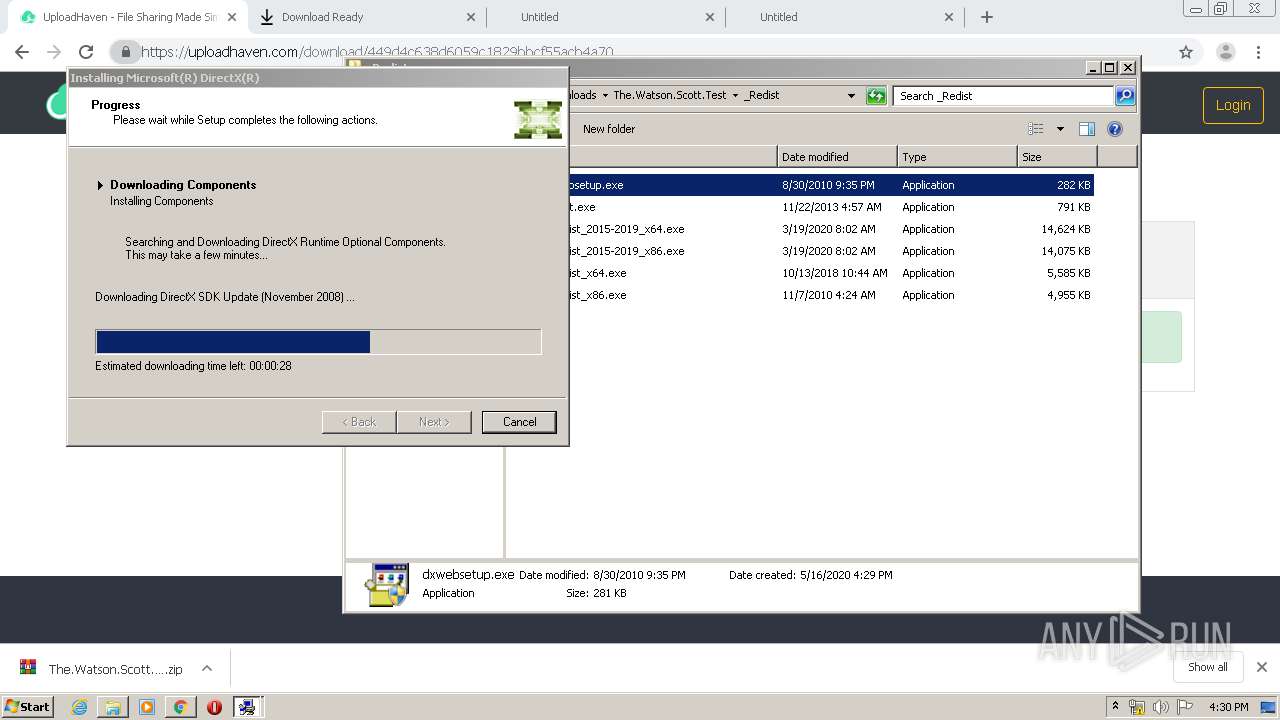
Task: Switch to the Download Ready tab
Action: click(366, 17)
